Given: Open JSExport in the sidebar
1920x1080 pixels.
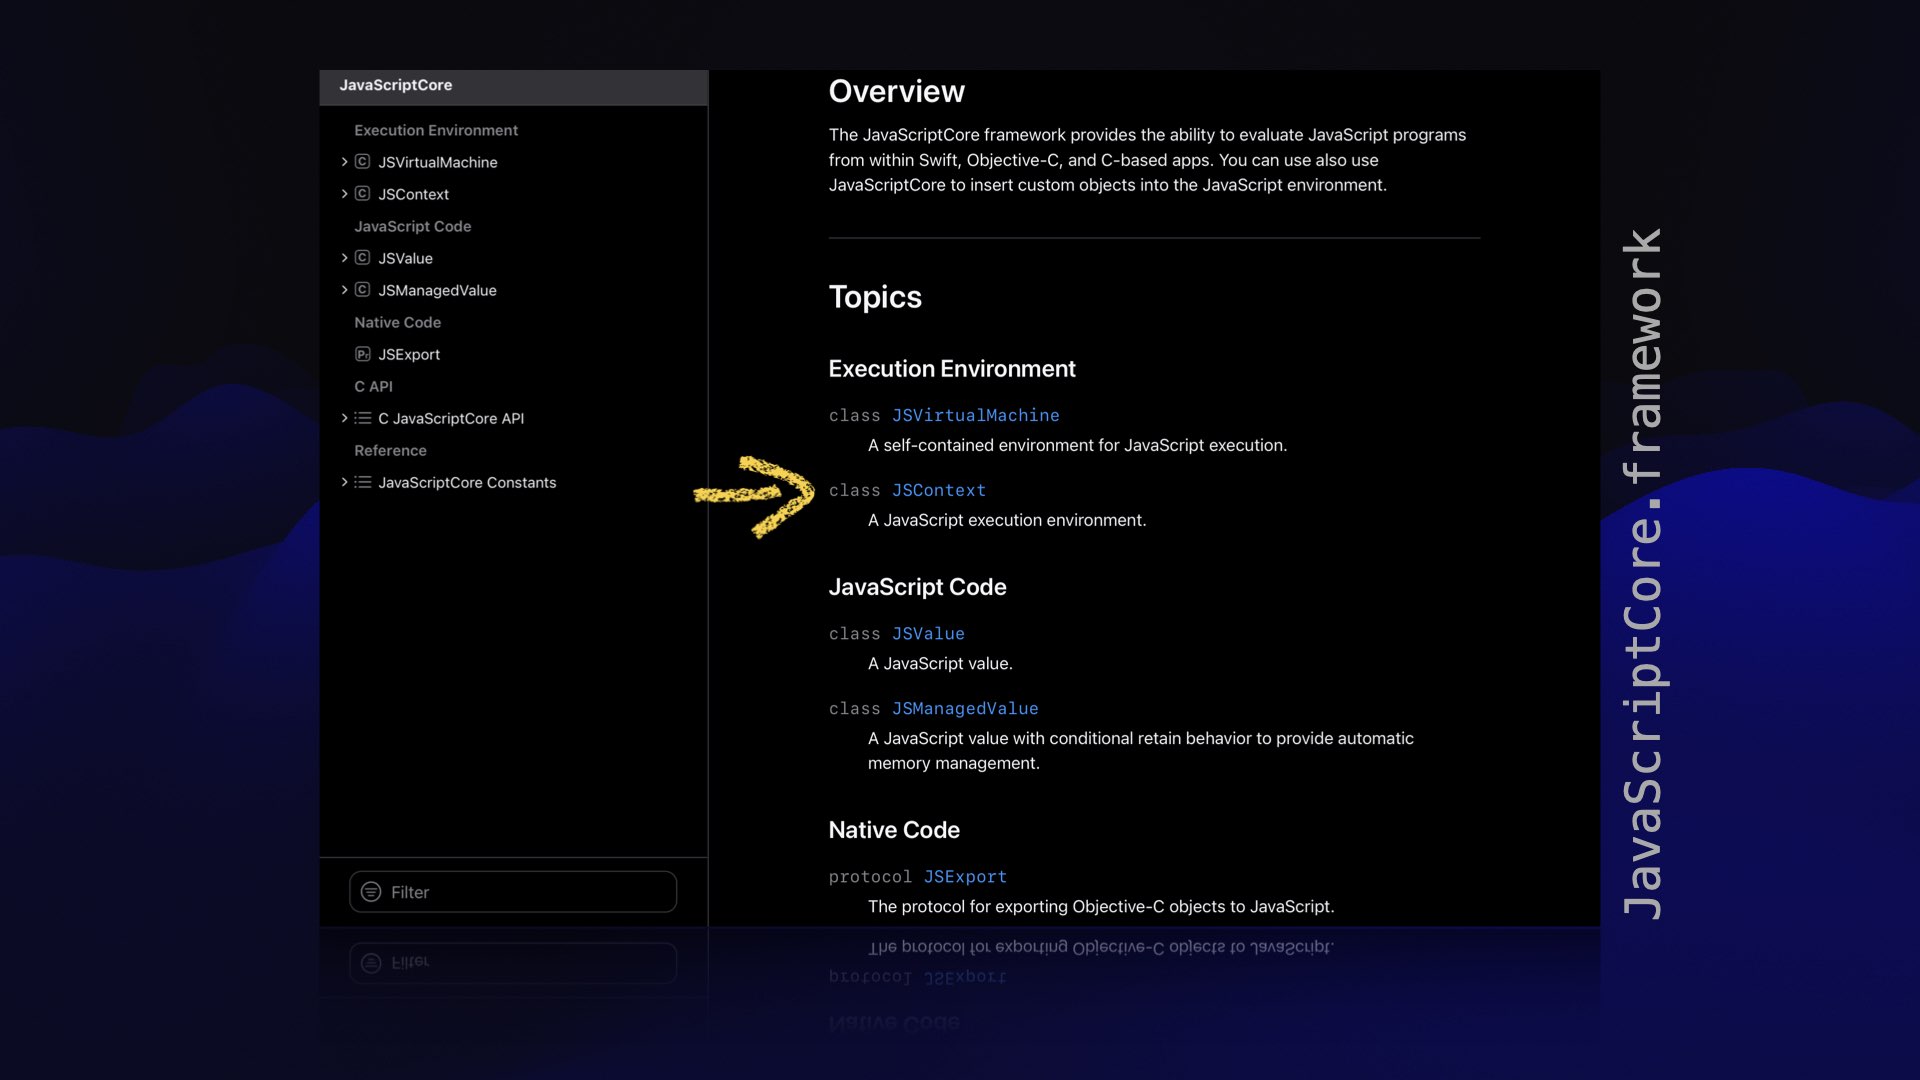Looking at the screenshot, I should (409, 354).
